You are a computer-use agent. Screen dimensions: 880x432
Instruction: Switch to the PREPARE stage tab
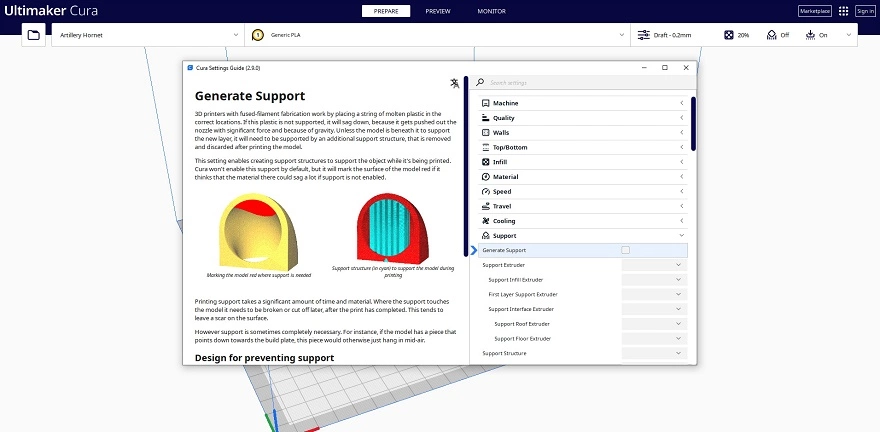[x=386, y=11]
